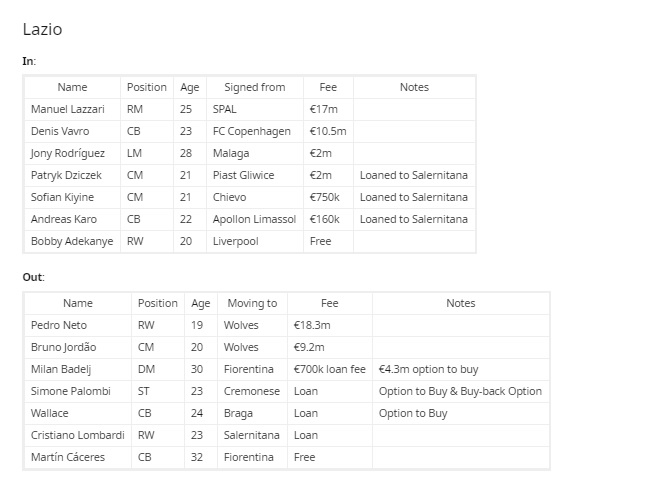
Task: Click the Option to Buy & Buy-back Option note
Action: click(461, 391)
